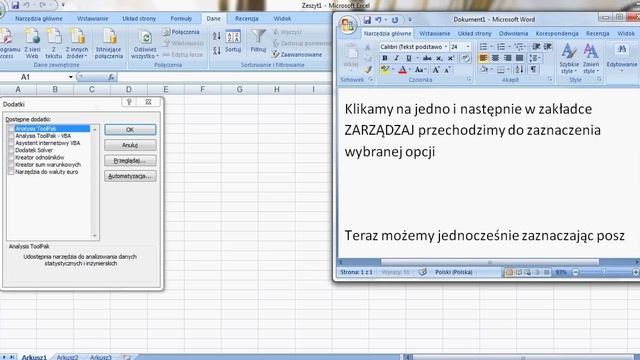This screenshot has width=640, height=360.
Task: Center align text in Word
Action: [x=495, y=58]
